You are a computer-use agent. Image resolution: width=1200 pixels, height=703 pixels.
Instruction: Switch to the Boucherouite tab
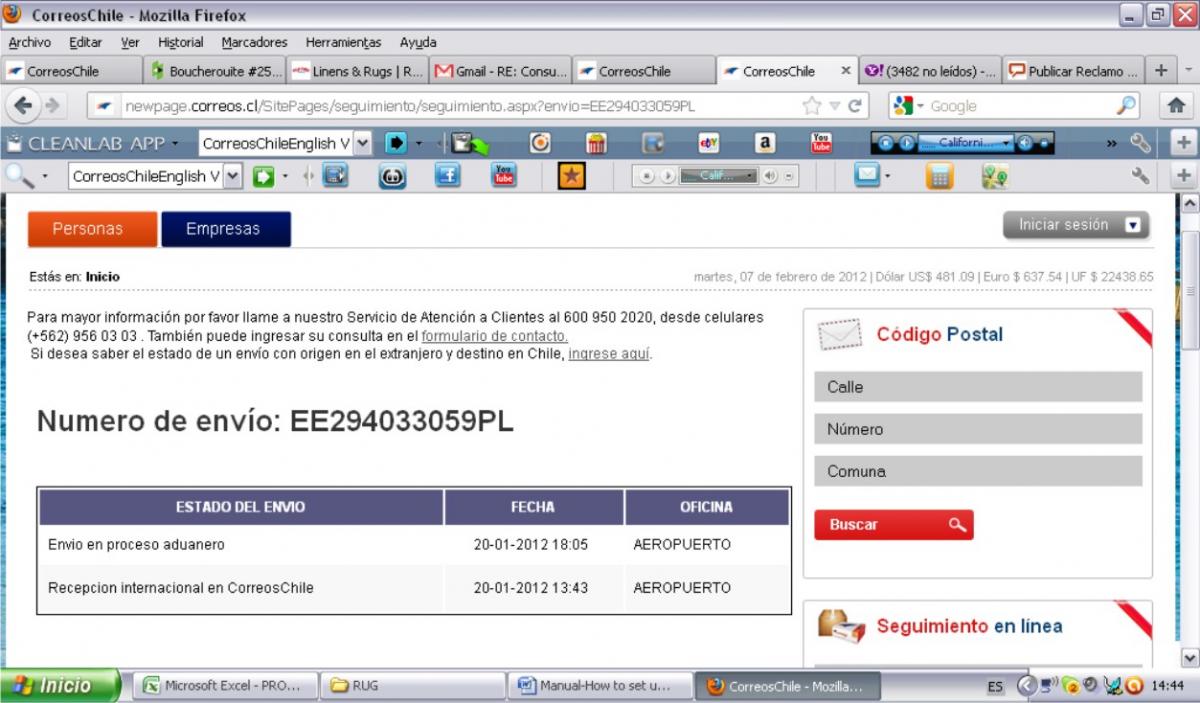pyautogui.click(x=216, y=71)
